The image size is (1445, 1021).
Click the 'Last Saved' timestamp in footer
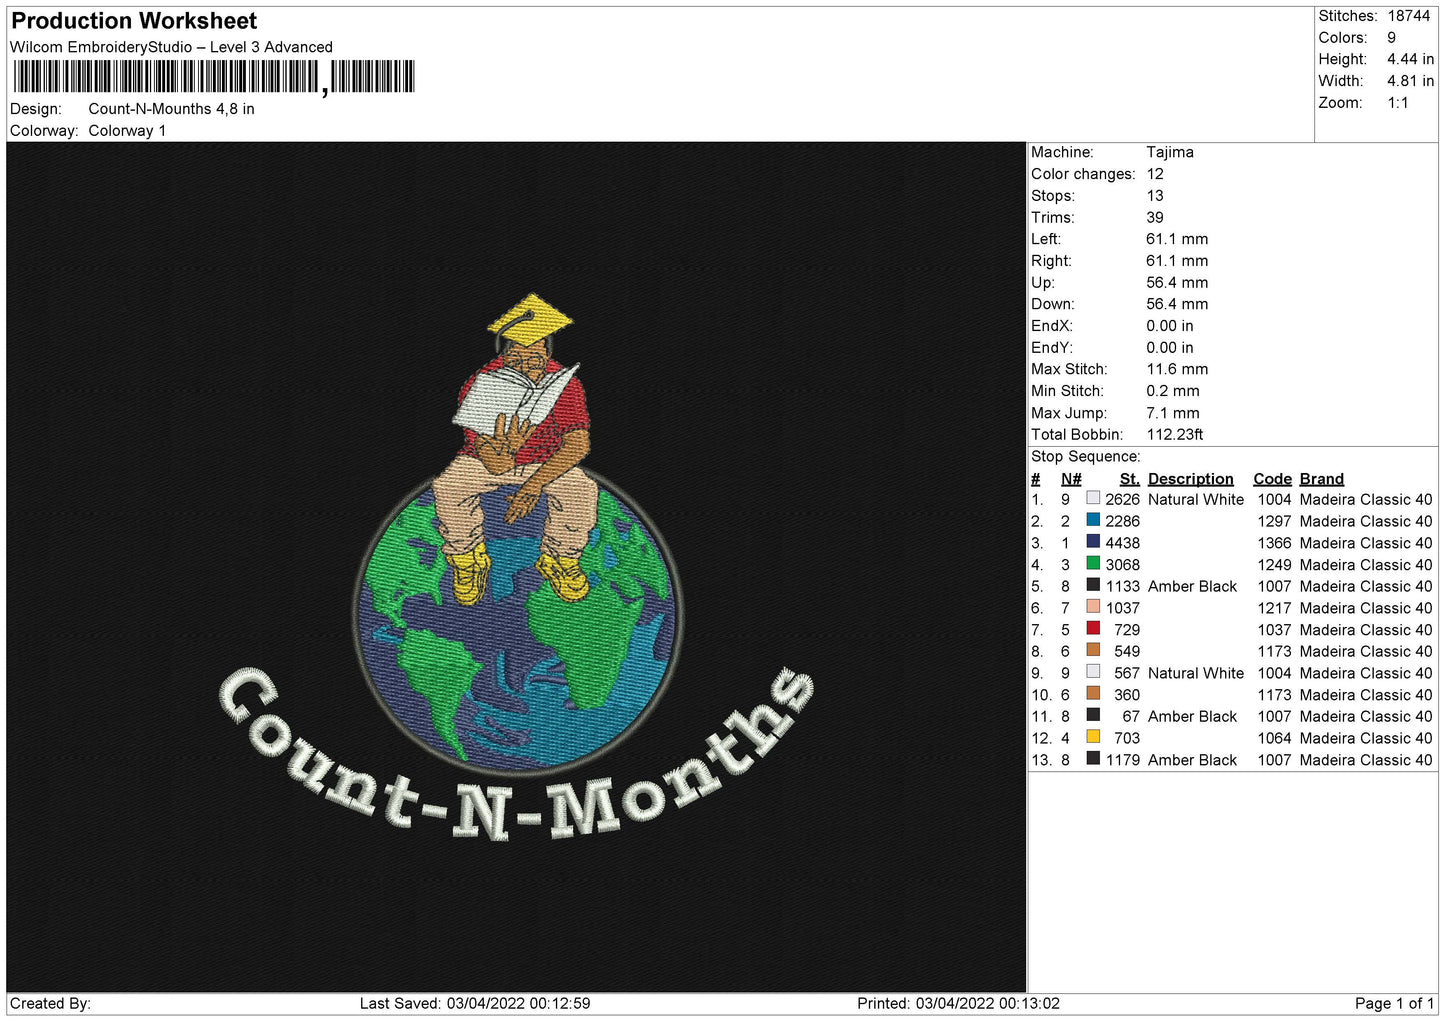point(475,1003)
